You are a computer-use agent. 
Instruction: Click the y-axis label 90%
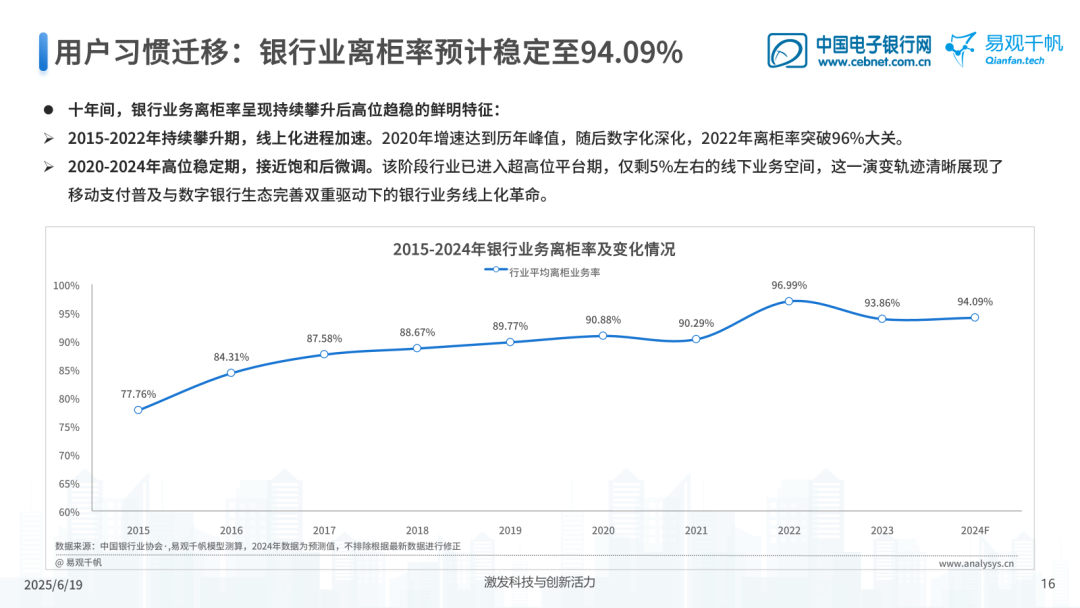[x=69, y=342]
